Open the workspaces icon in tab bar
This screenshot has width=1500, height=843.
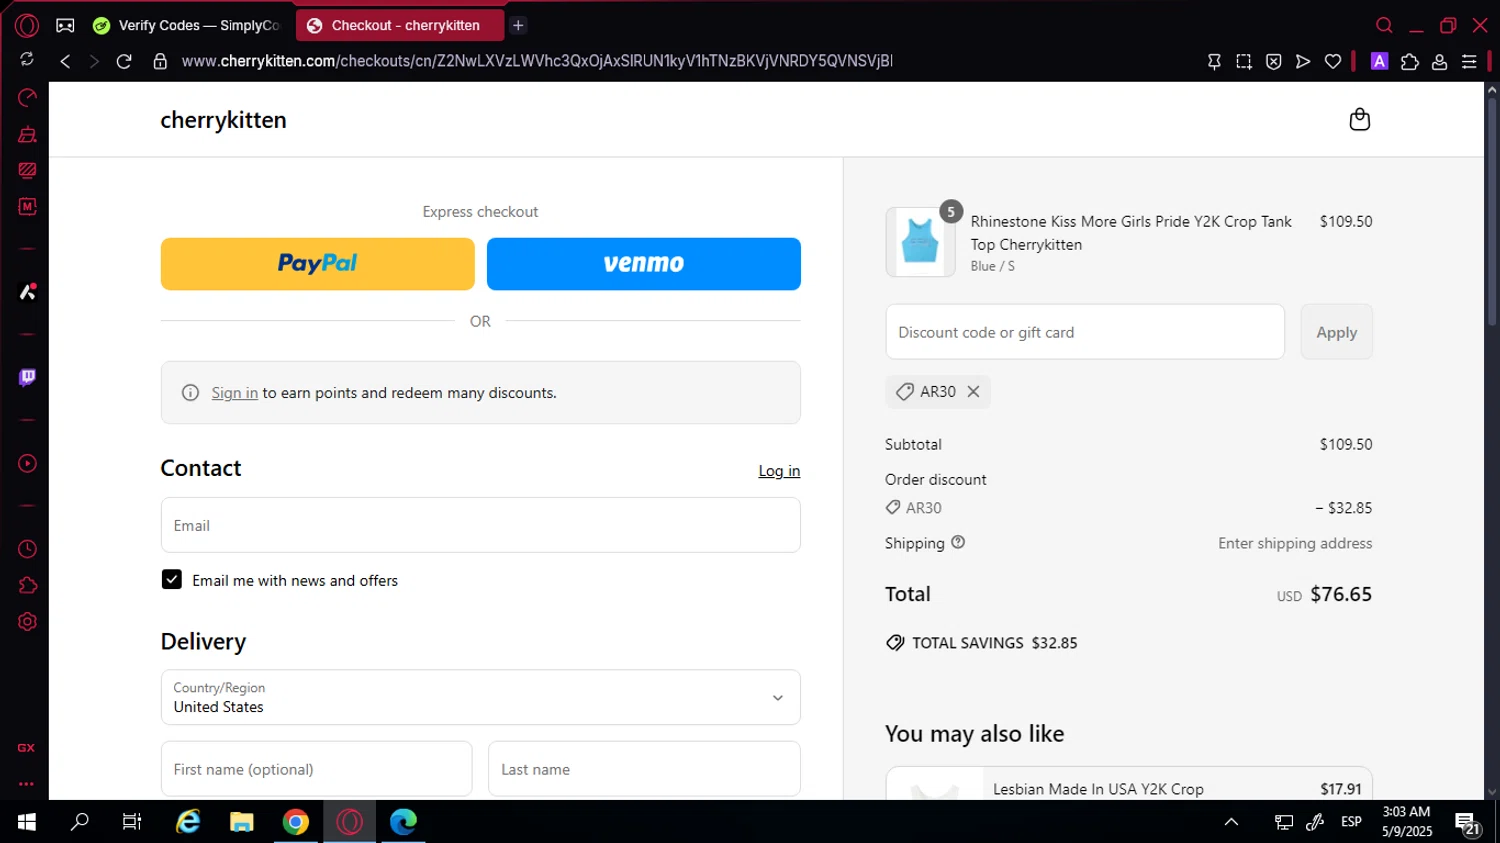tap(65, 25)
